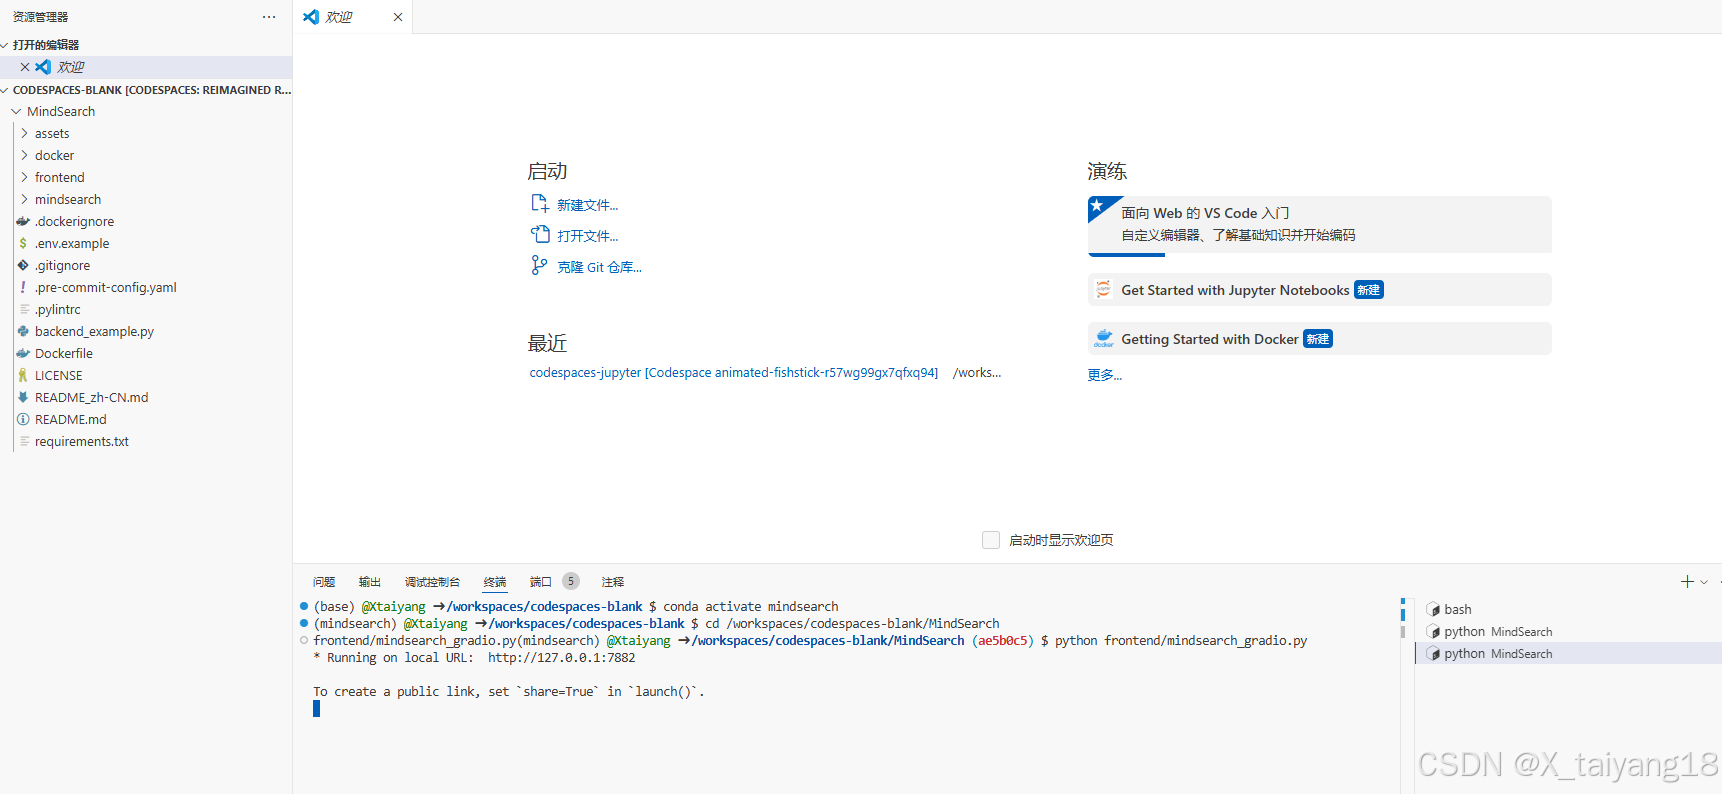
Task: Click the Jupyter icon in walkthroughs
Action: (1104, 290)
